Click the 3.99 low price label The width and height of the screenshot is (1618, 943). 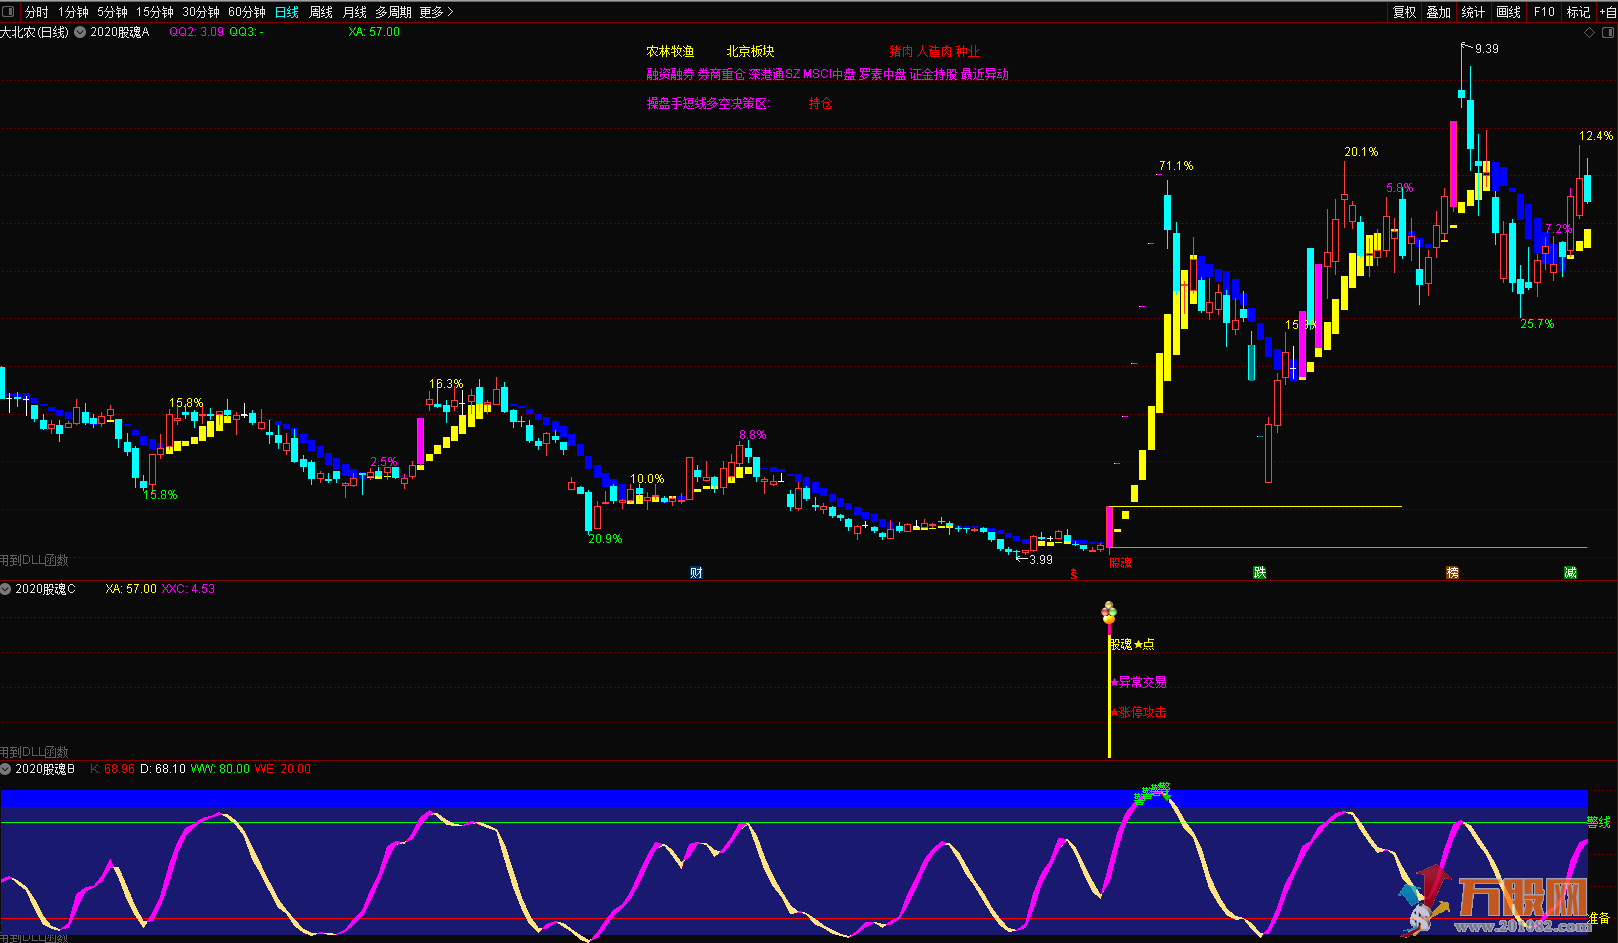tap(1041, 559)
